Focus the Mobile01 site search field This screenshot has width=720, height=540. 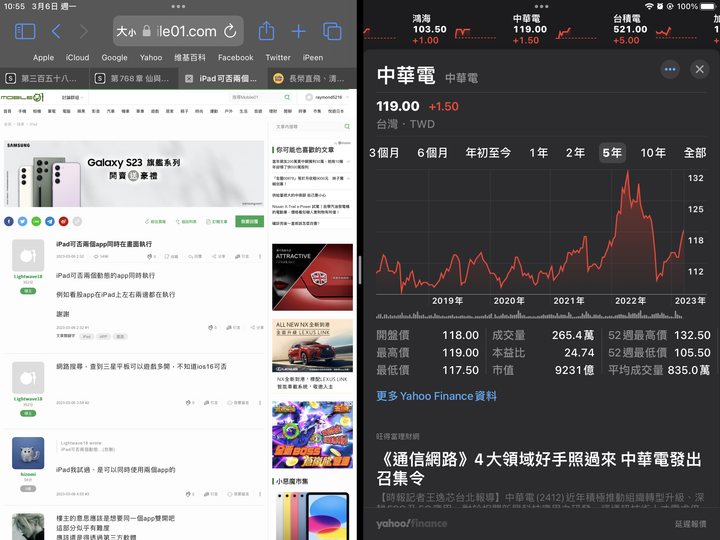[x=261, y=97]
